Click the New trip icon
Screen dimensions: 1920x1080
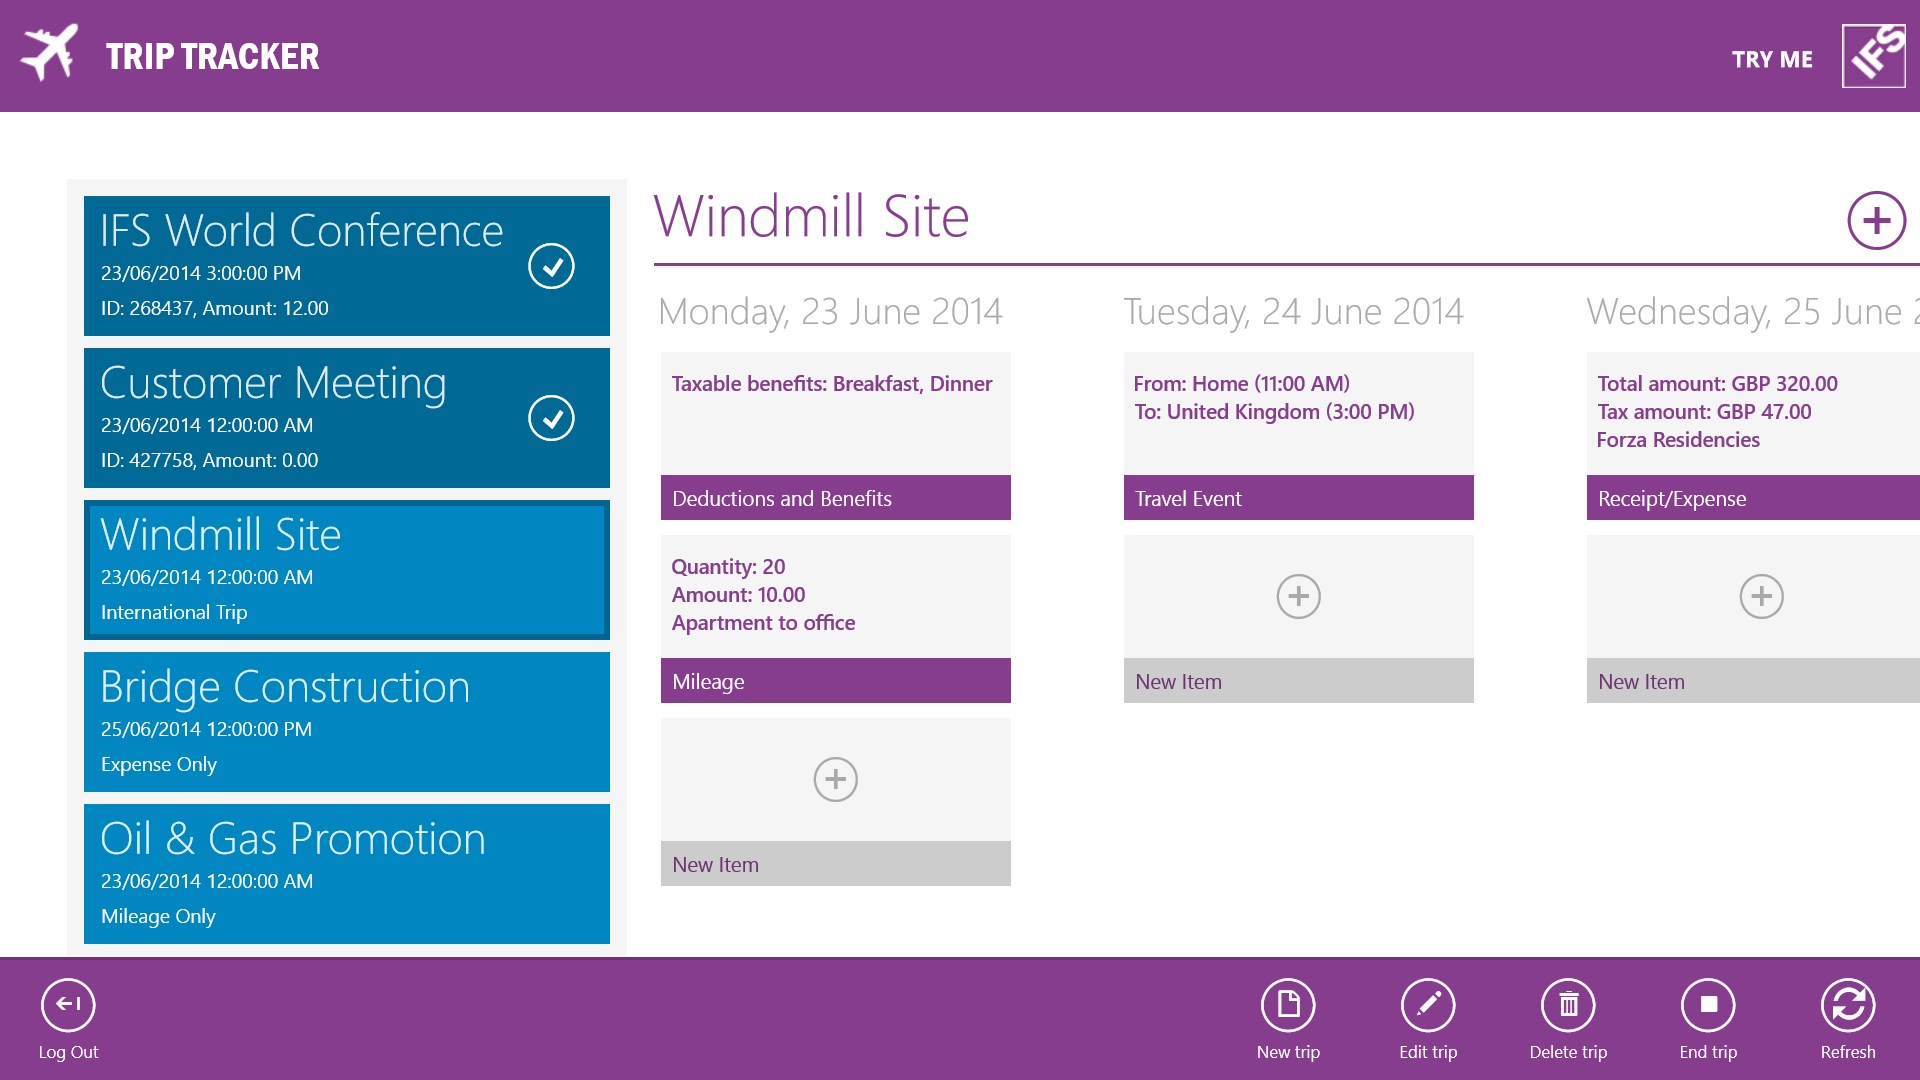tap(1288, 1005)
